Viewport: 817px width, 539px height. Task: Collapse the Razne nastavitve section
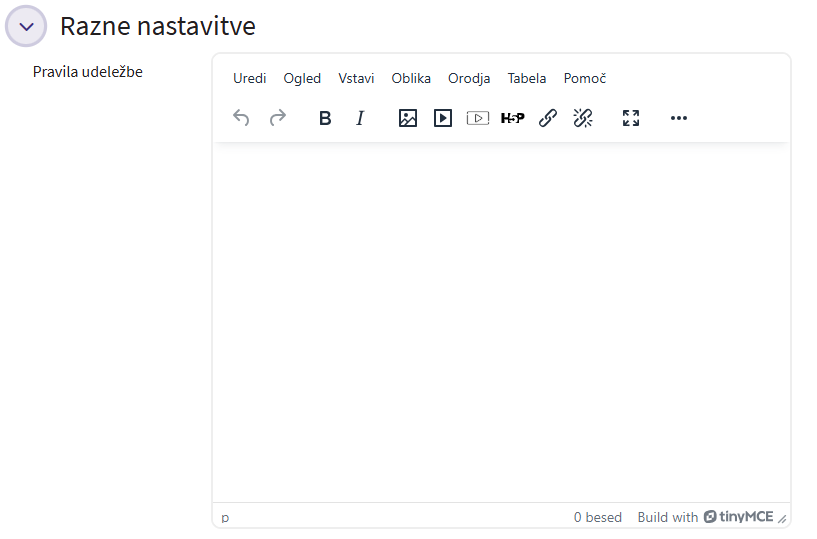27,26
